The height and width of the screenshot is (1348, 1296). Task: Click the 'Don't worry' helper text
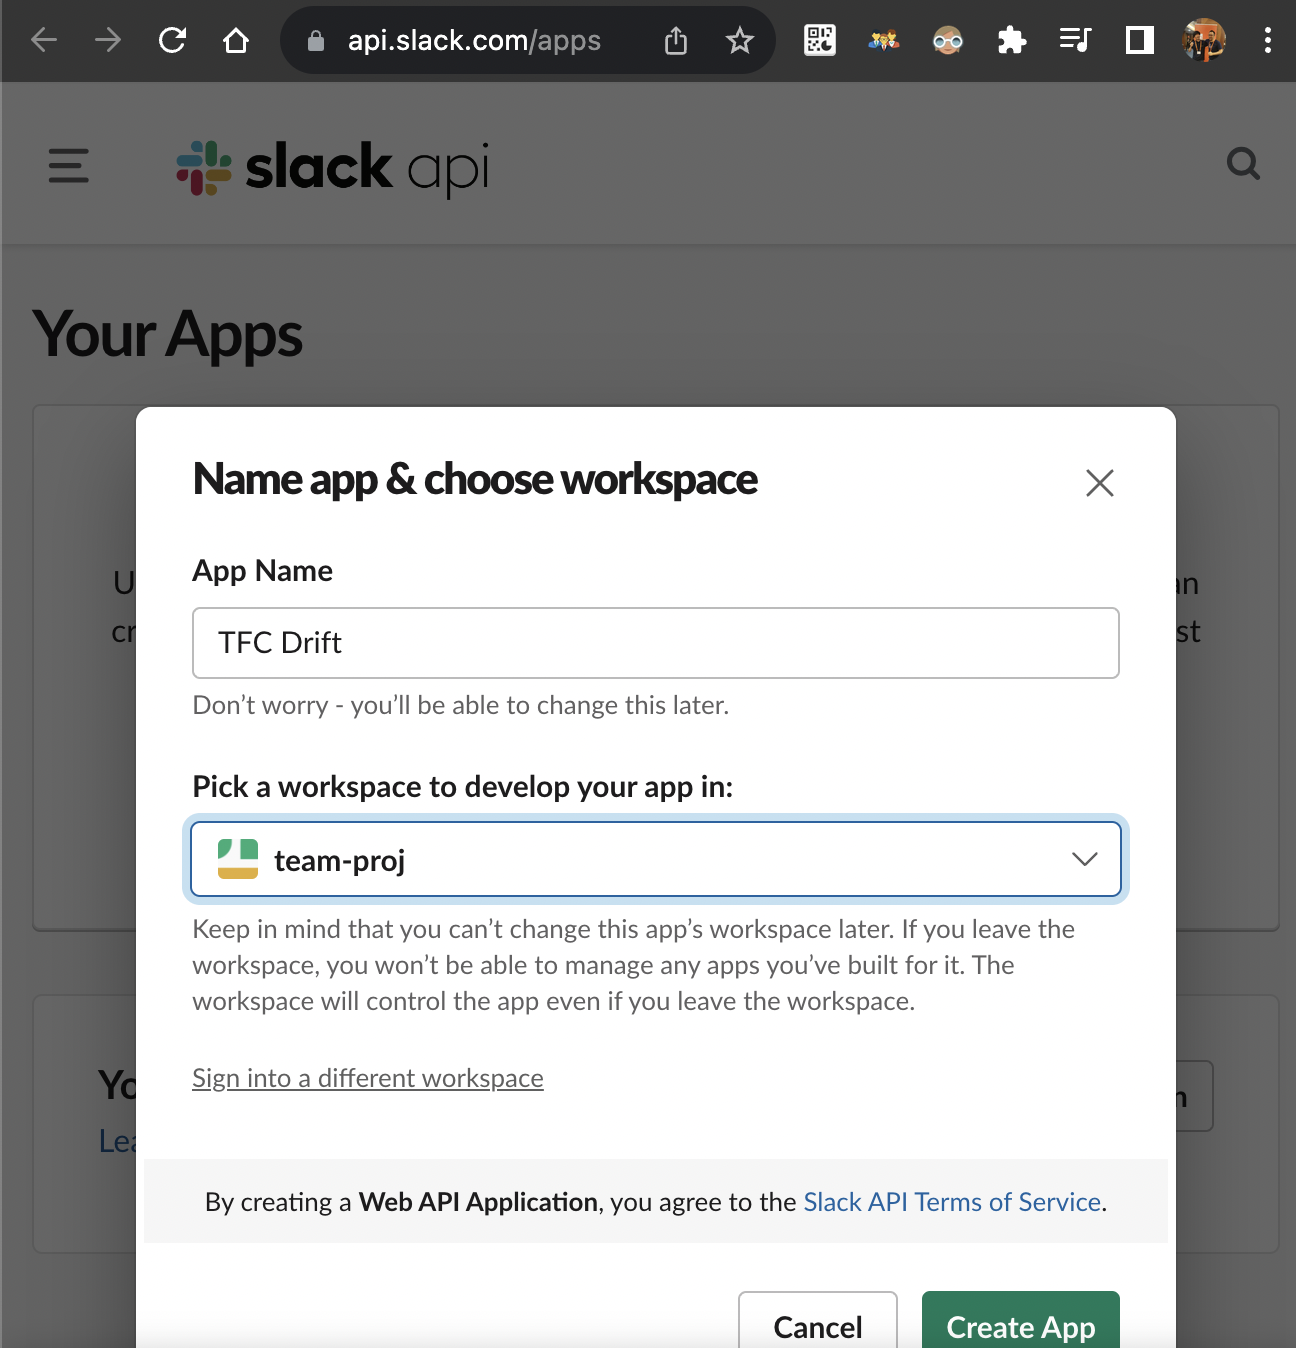461,705
